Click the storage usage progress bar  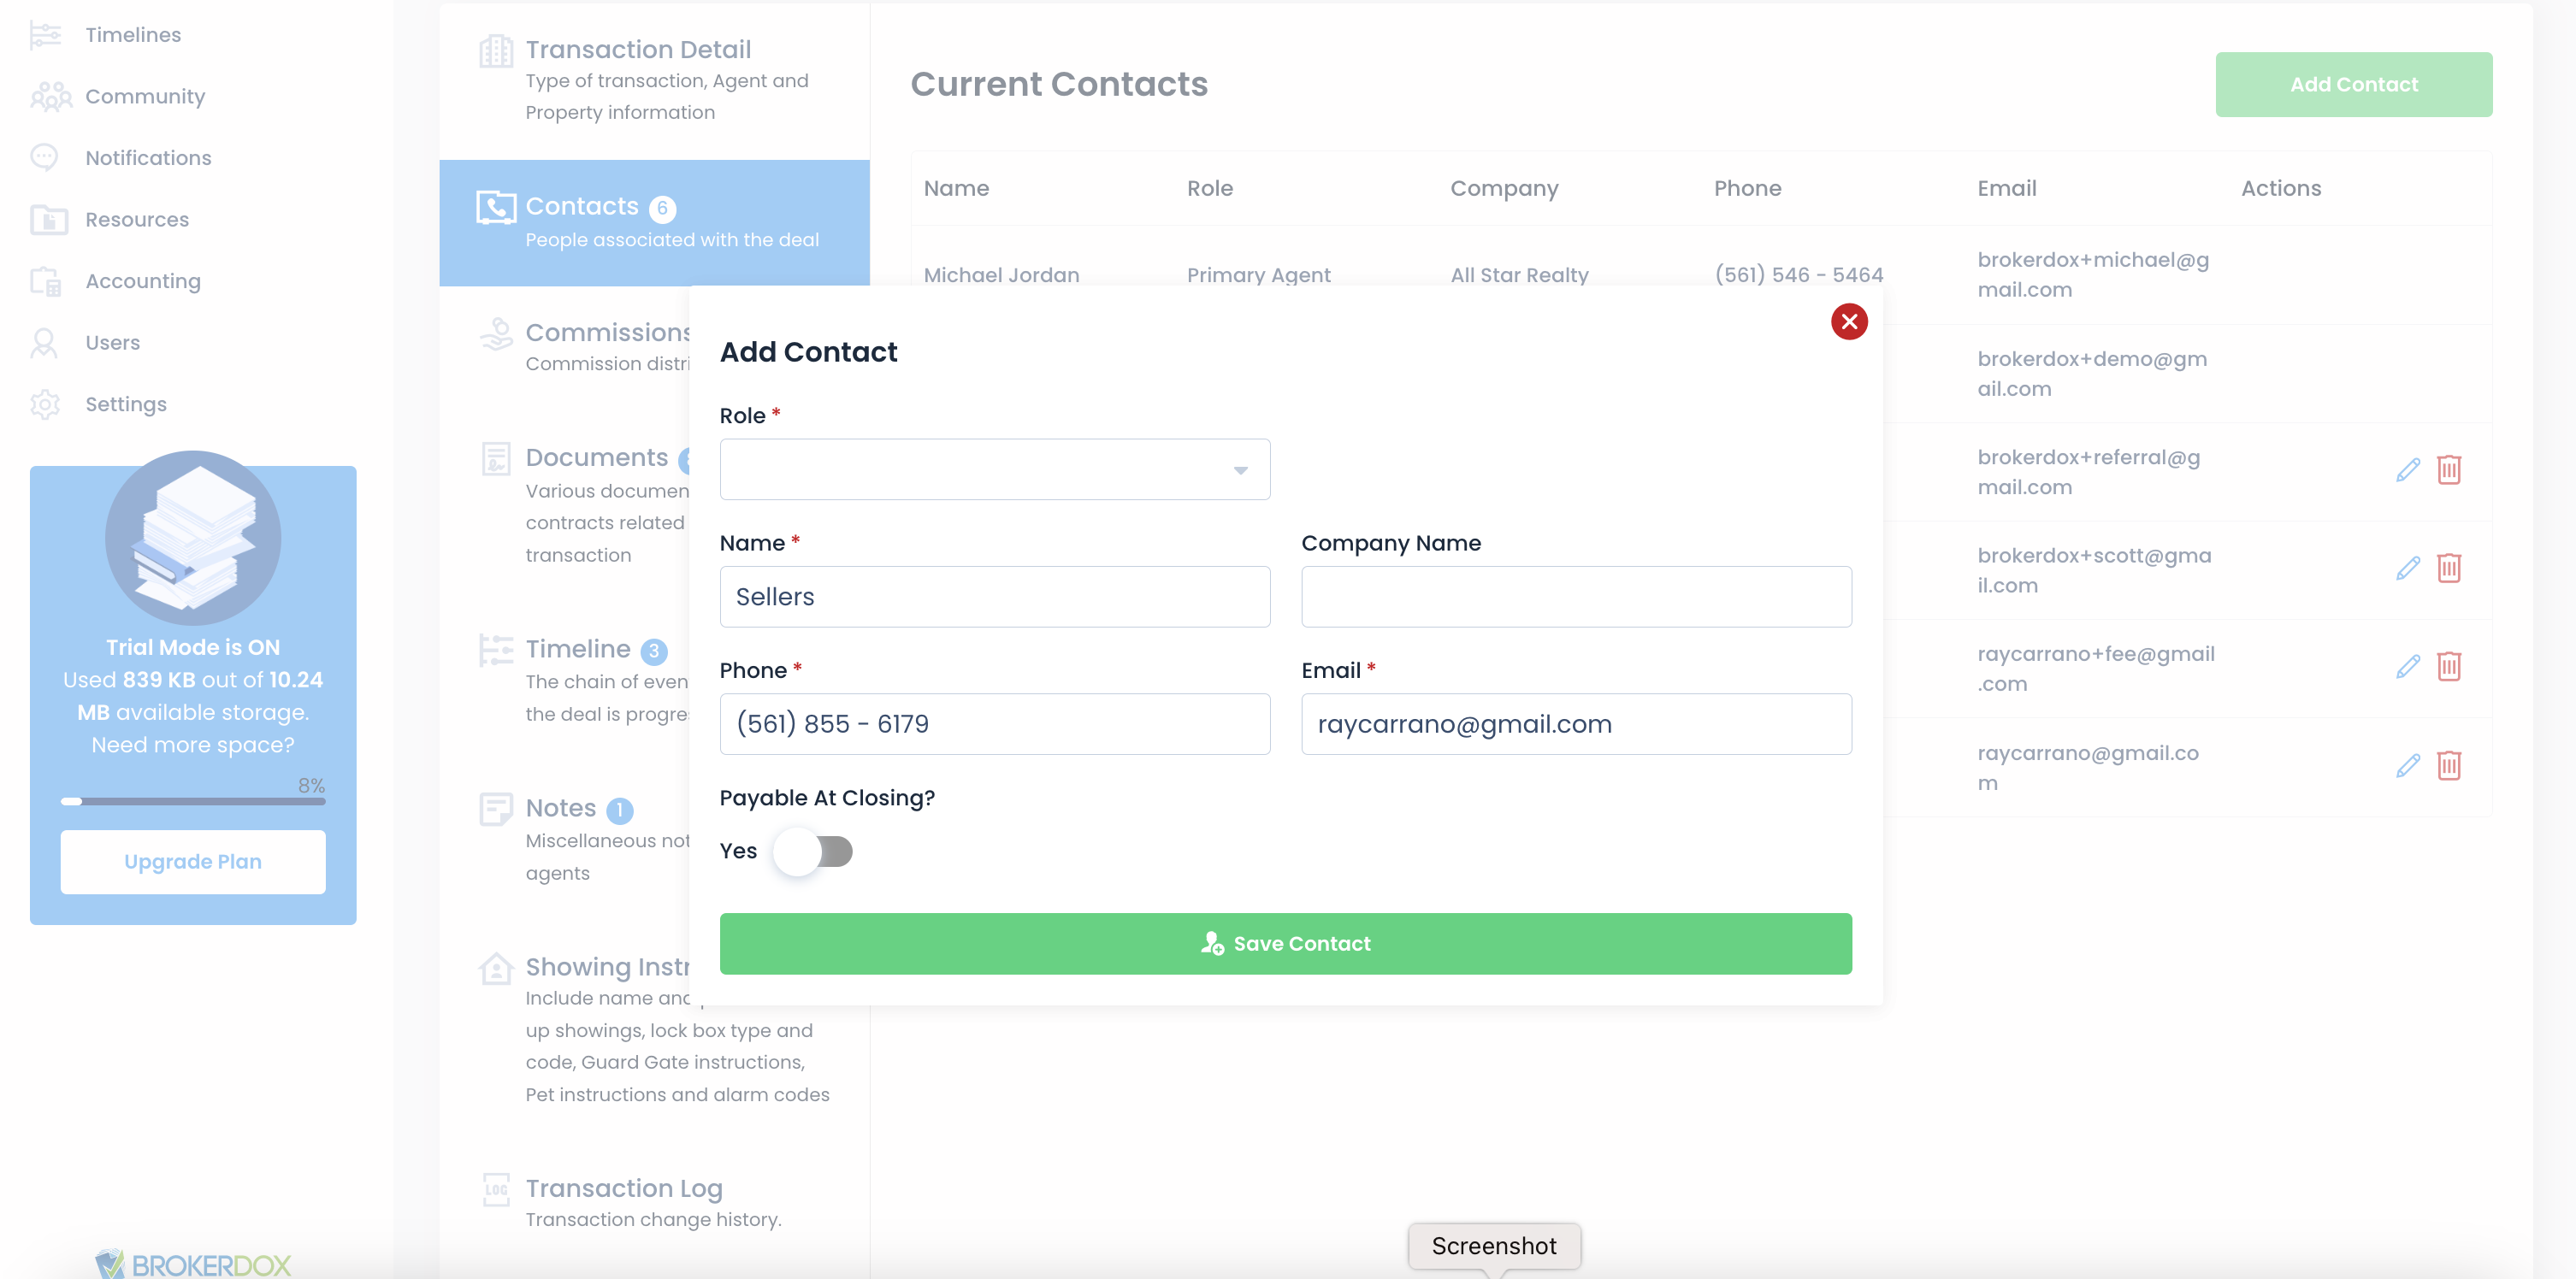(193, 802)
